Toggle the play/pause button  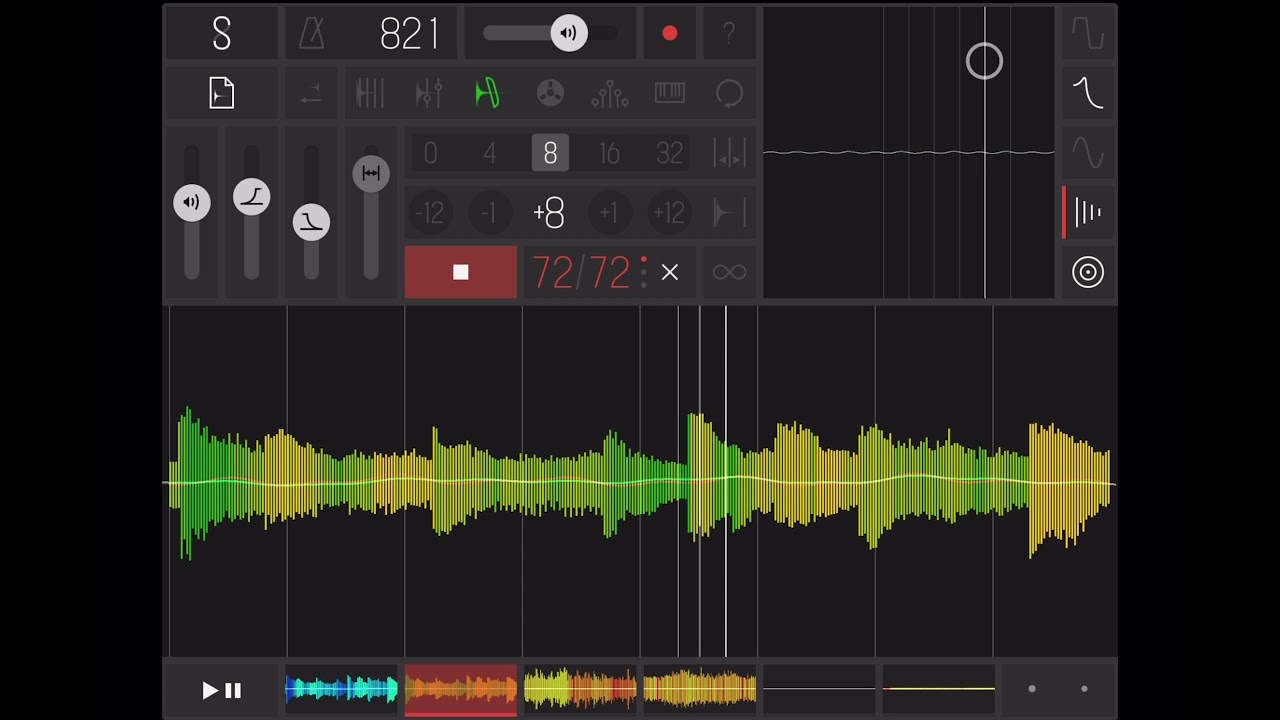point(221,690)
